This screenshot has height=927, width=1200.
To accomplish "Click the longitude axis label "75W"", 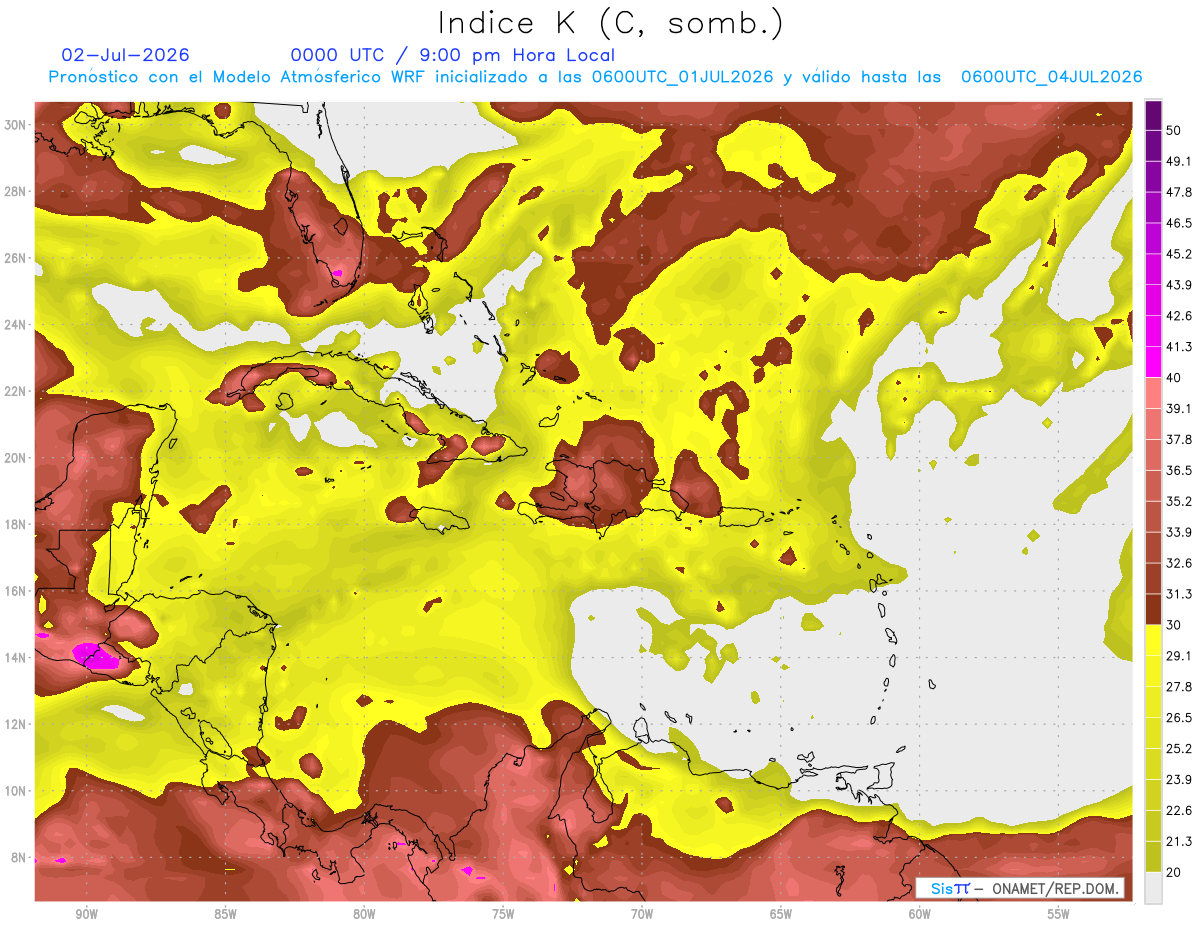I will [x=503, y=914].
